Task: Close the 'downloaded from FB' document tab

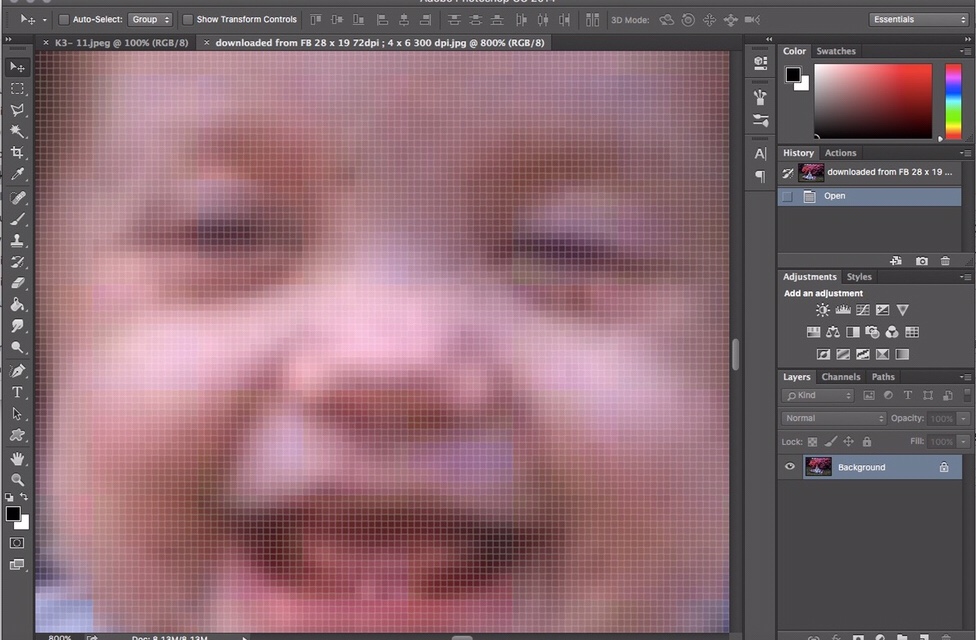Action: 207,43
